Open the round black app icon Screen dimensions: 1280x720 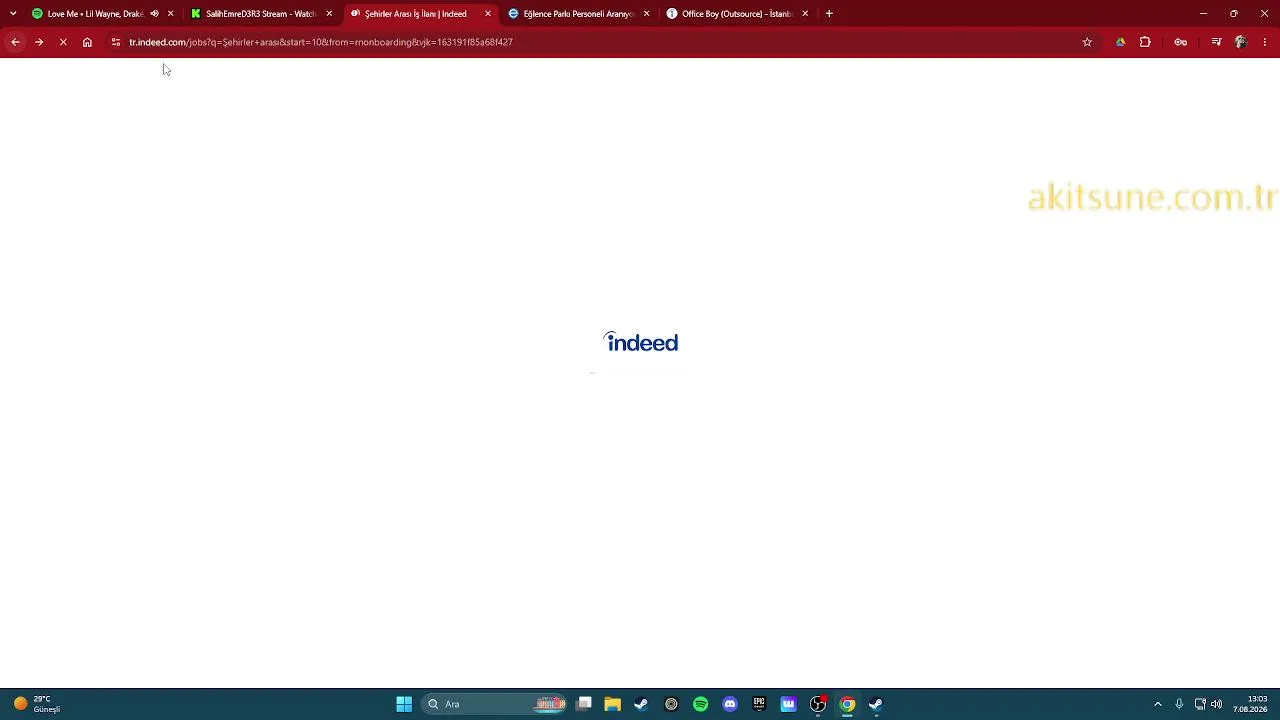[x=671, y=704]
